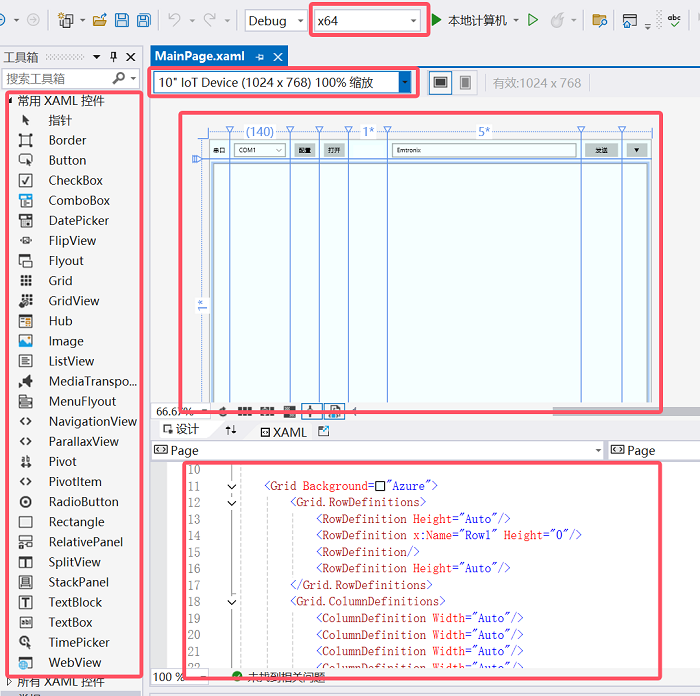700x696 pixels.
Task: Select the Image control
Action: pos(66,341)
